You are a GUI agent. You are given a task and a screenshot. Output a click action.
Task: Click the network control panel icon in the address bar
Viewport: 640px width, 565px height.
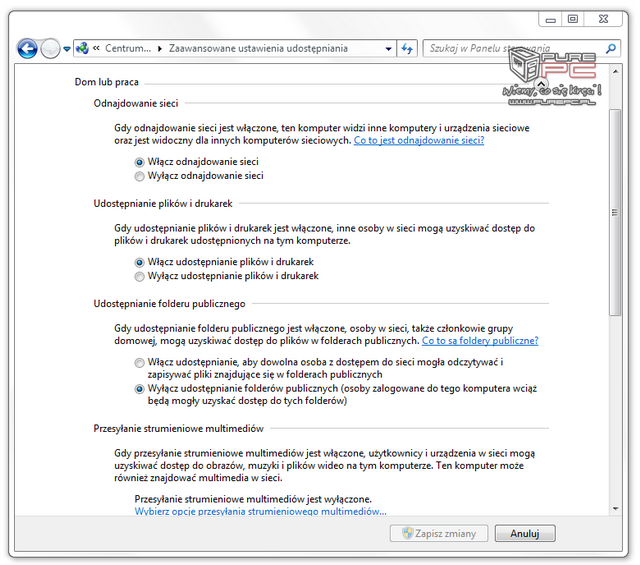click(82, 49)
